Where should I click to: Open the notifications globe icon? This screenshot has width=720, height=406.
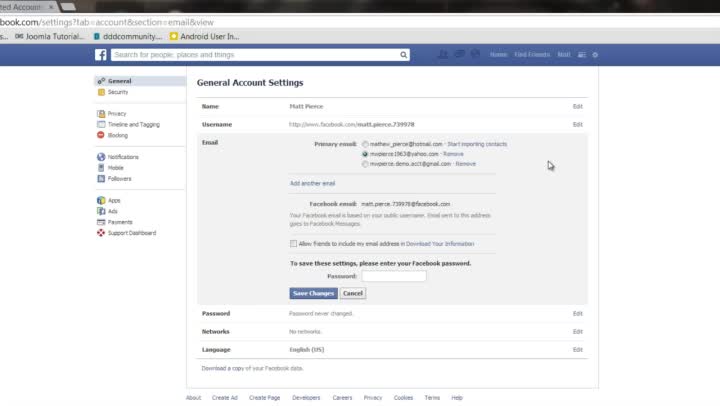(x=475, y=54)
